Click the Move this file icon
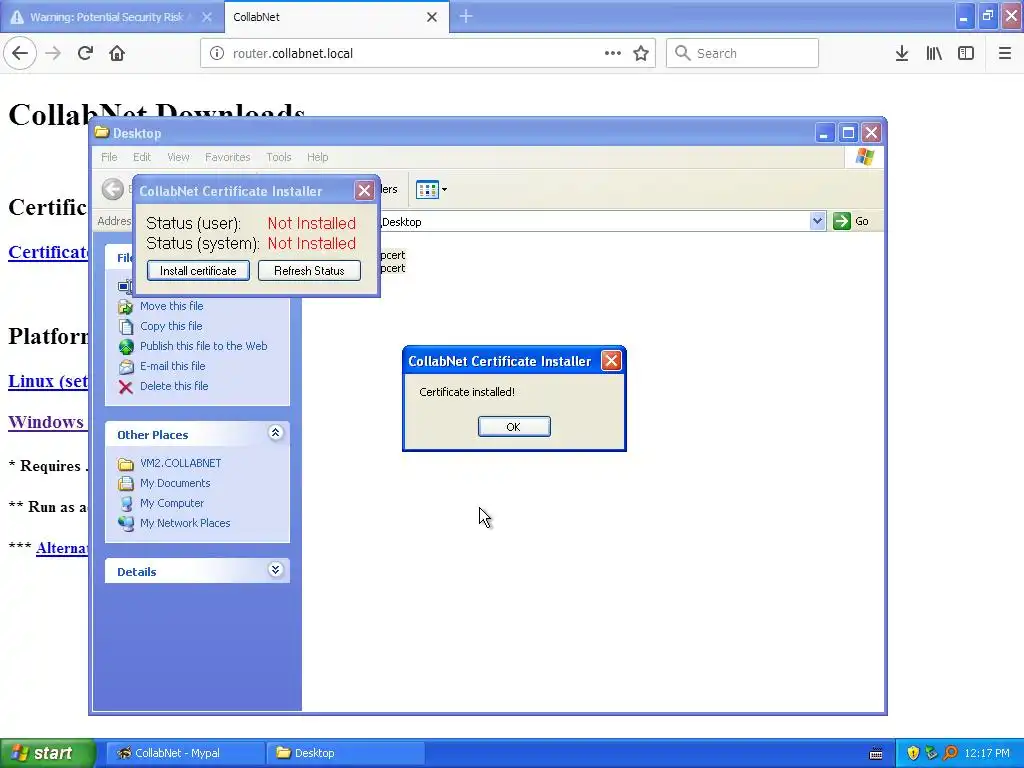Image resolution: width=1024 pixels, height=768 pixels. 125,306
